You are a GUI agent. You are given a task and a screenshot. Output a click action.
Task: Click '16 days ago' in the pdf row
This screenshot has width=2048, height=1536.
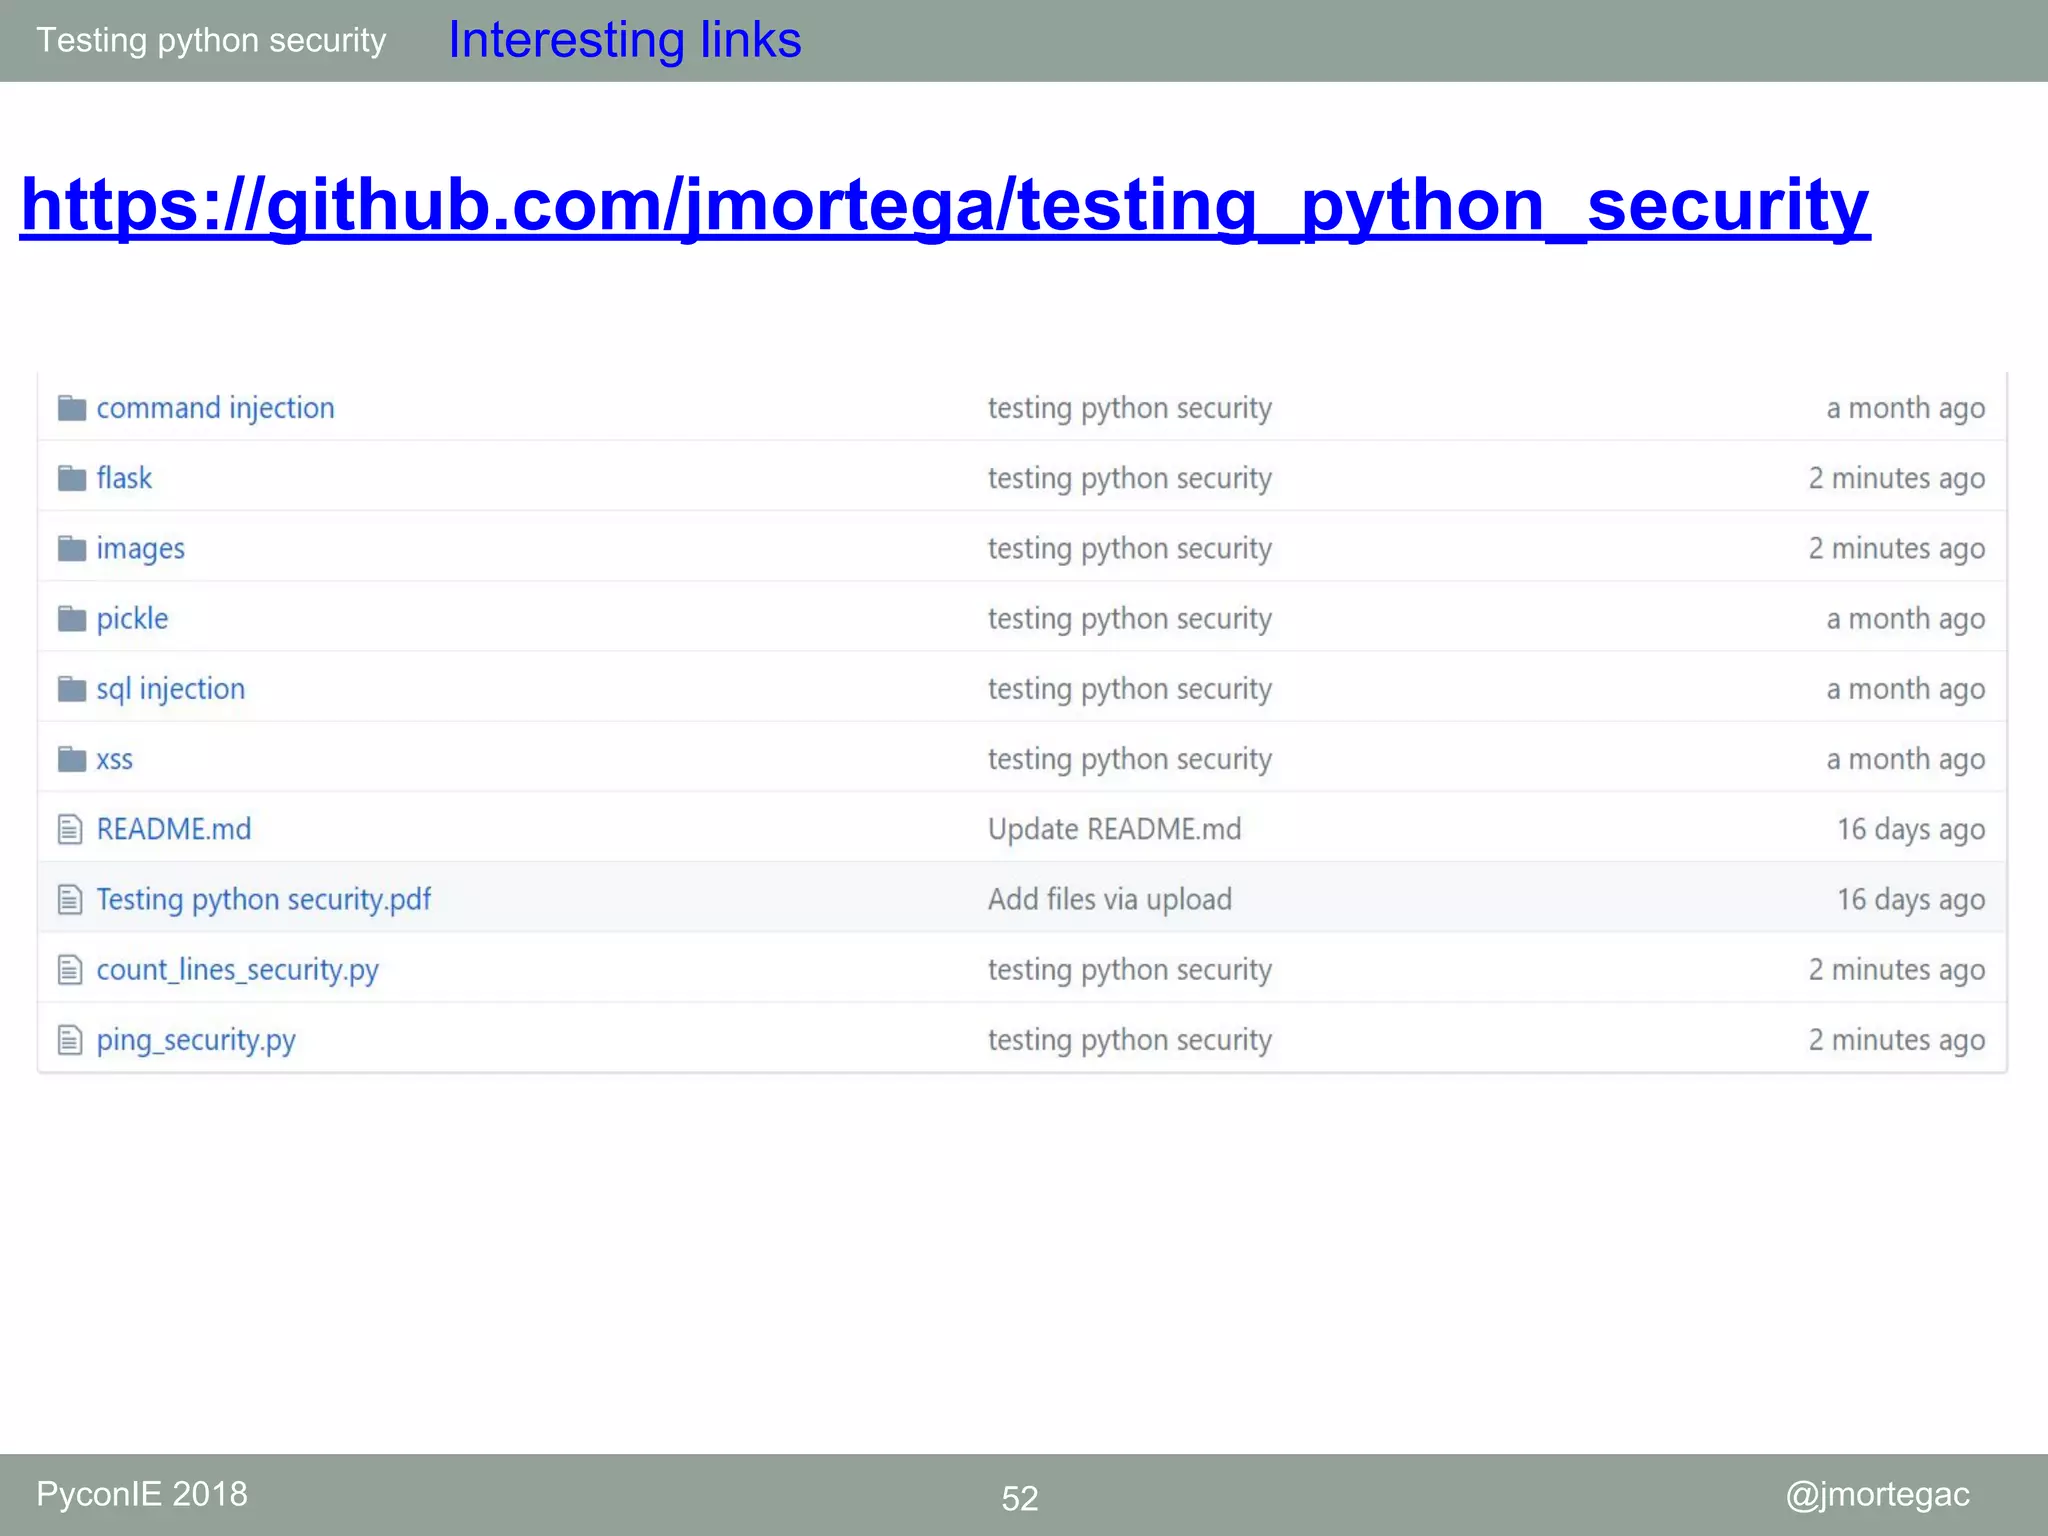[1911, 899]
